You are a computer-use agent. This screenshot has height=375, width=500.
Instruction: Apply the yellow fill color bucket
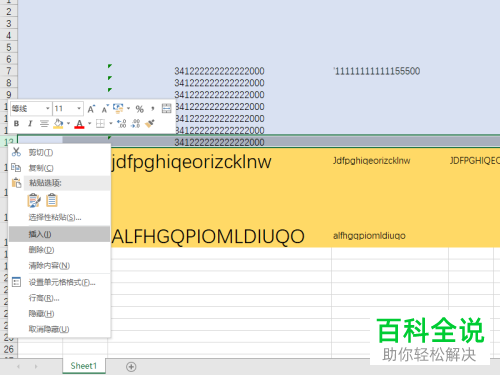pos(58,124)
